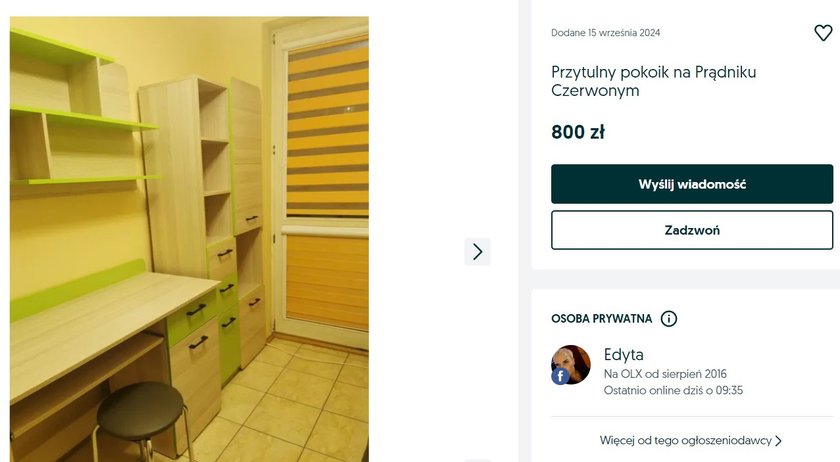Image resolution: width=840 pixels, height=462 pixels.
Task: Click the 800 zł price
Action: coord(578,132)
